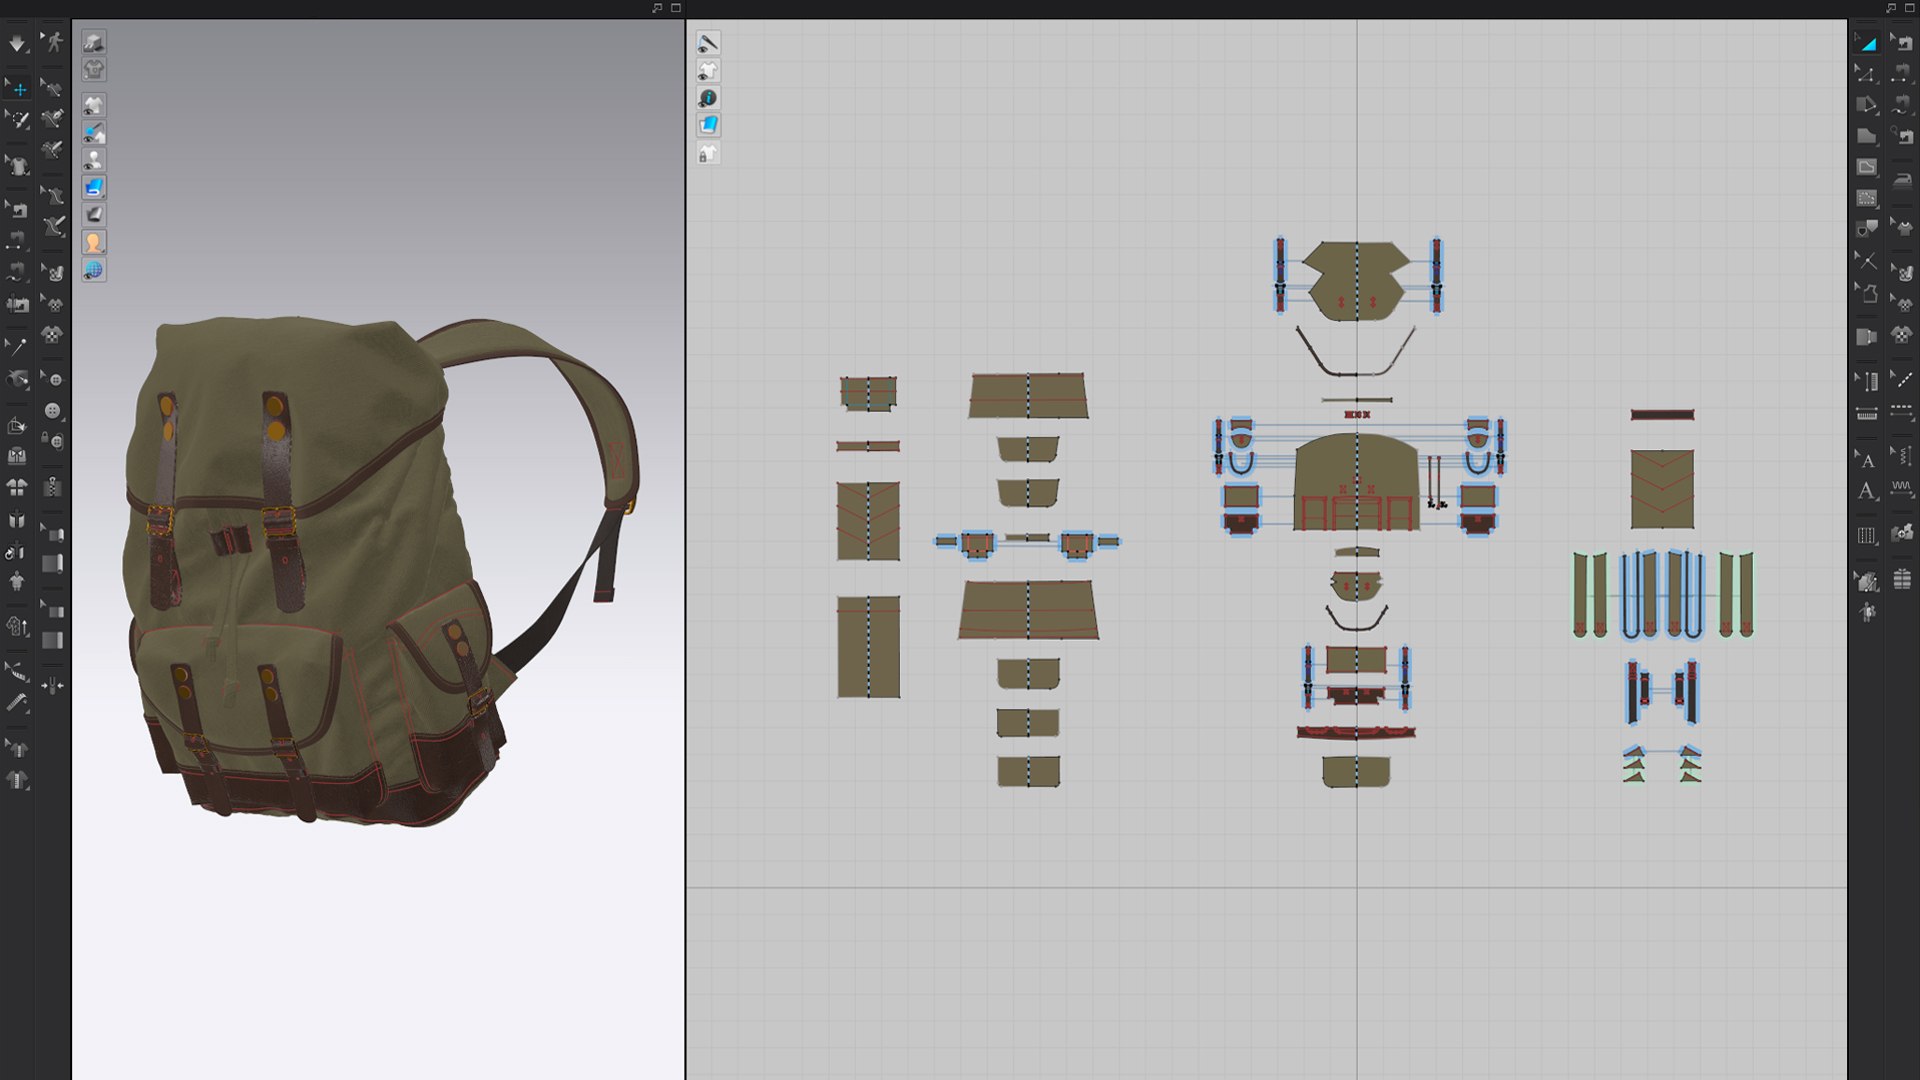Select the Simulate down-arrow tool
The width and height of the screenshot is (1920, 1080).
pos(18,43)
